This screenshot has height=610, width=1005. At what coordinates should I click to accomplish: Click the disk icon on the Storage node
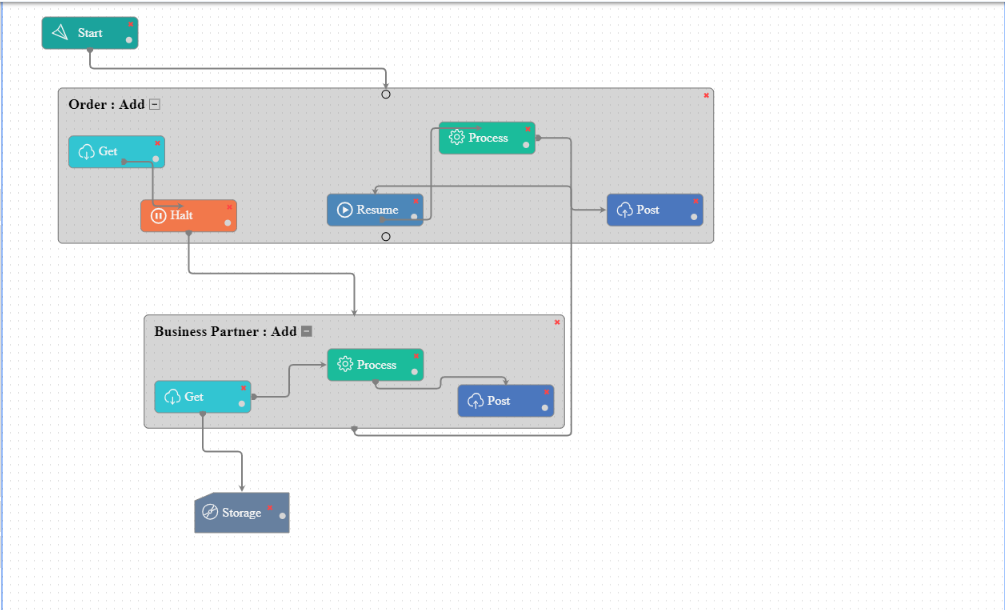[210, 513]
